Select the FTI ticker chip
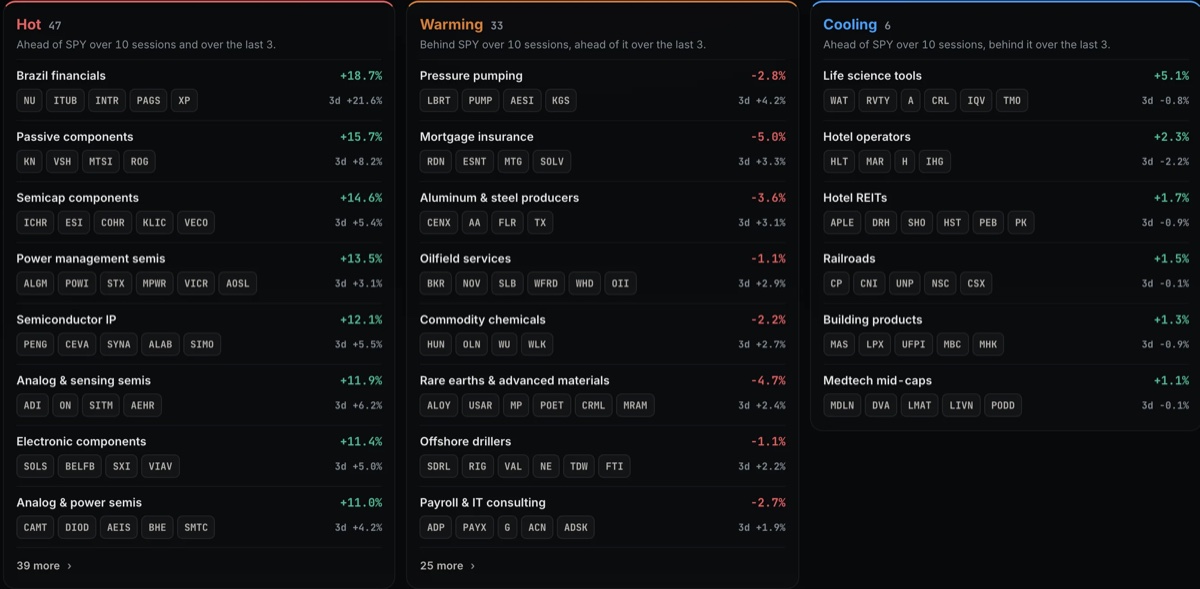1200x589 pixels. pos(614,467)
